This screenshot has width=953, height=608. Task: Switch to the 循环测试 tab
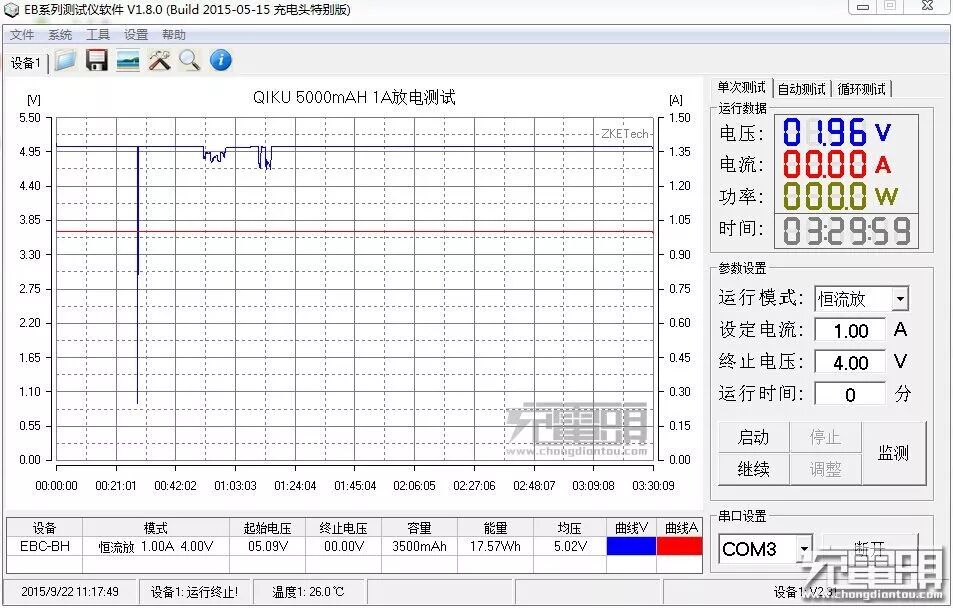point(861,89)
